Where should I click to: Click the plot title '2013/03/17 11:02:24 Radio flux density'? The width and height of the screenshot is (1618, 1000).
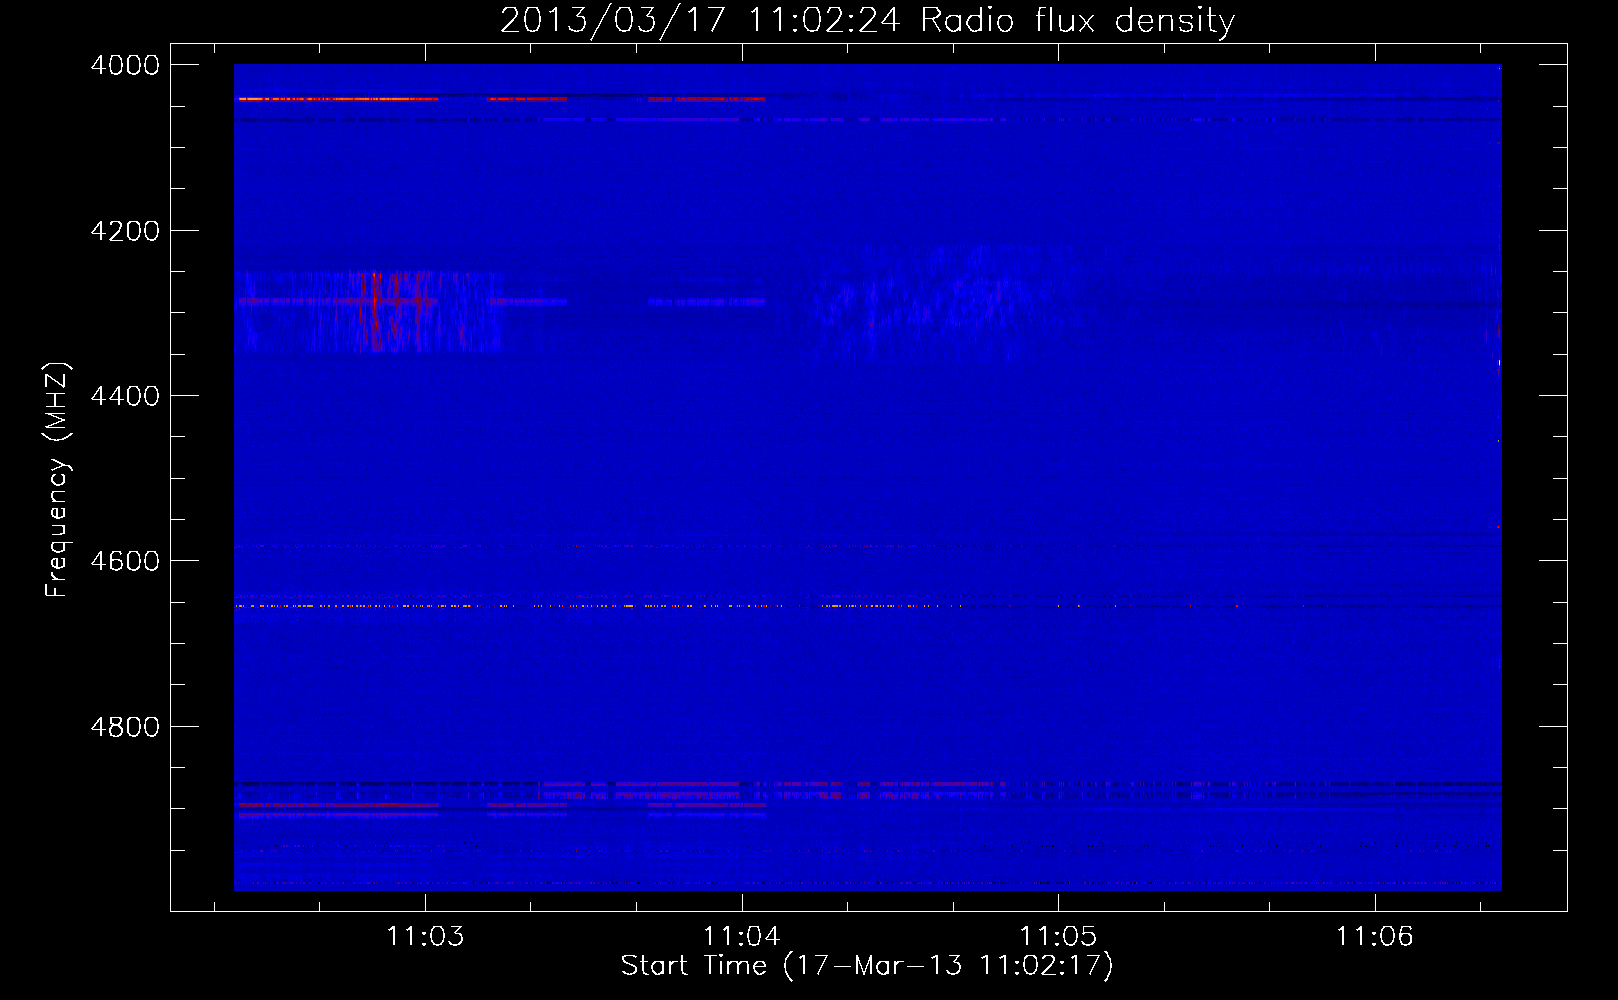(x=867, y=20)
